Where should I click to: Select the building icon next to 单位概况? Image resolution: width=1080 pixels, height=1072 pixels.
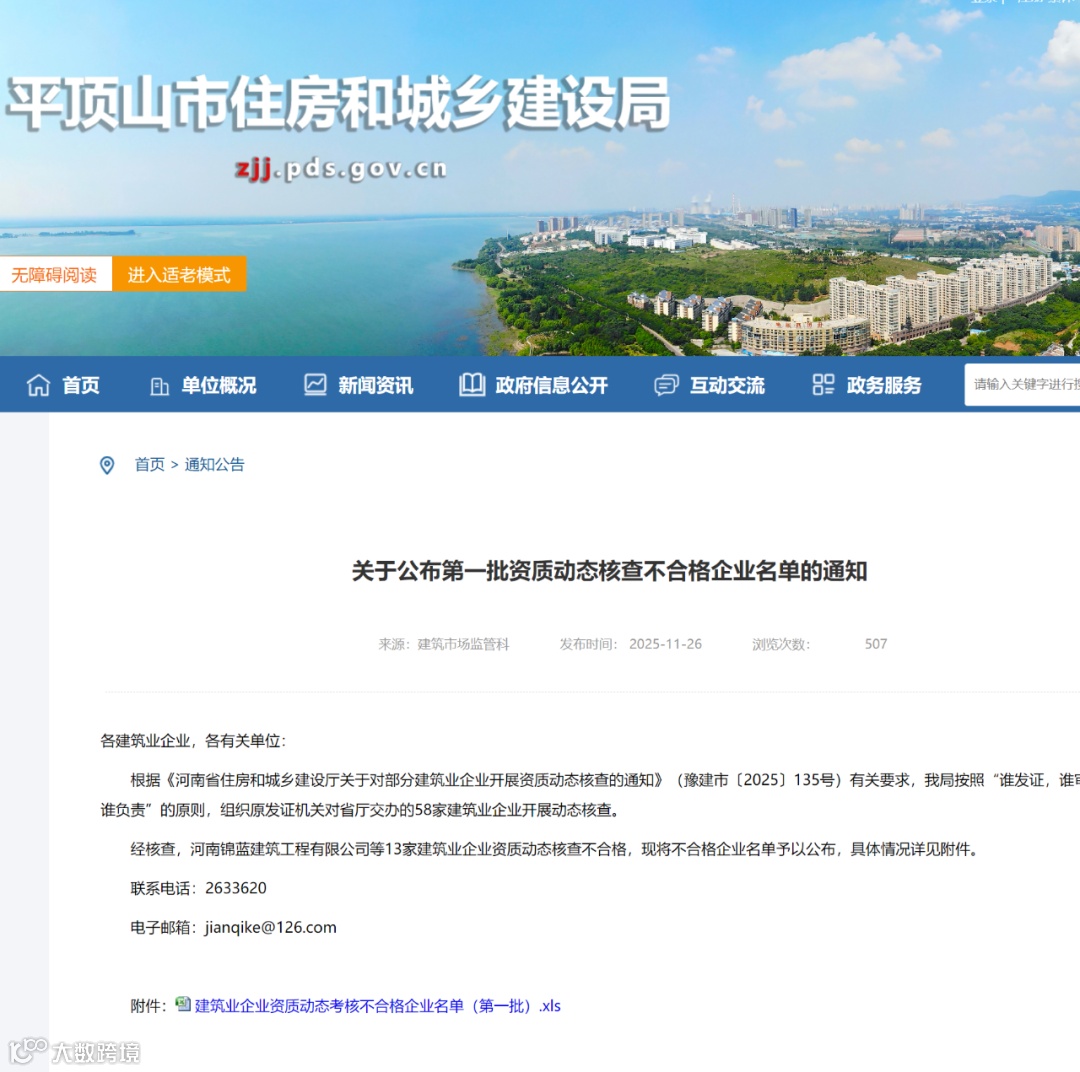158,385
